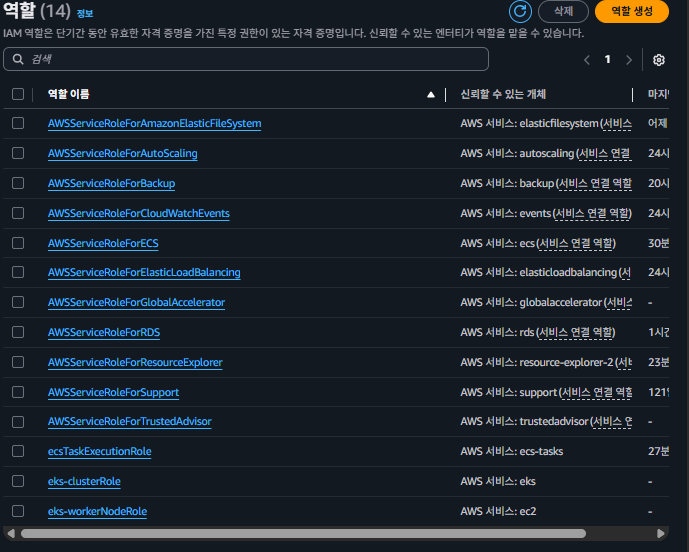Open AWSServiceRoleForGlobalAccelerator role link
This screenshot has width=689, height=552.
[x=136, y=302]
